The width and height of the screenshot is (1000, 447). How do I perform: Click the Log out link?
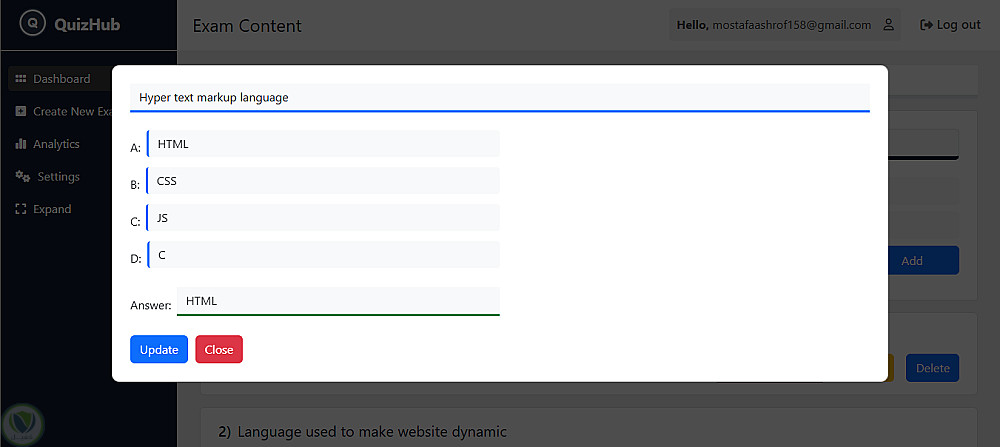tap(950, 25)
